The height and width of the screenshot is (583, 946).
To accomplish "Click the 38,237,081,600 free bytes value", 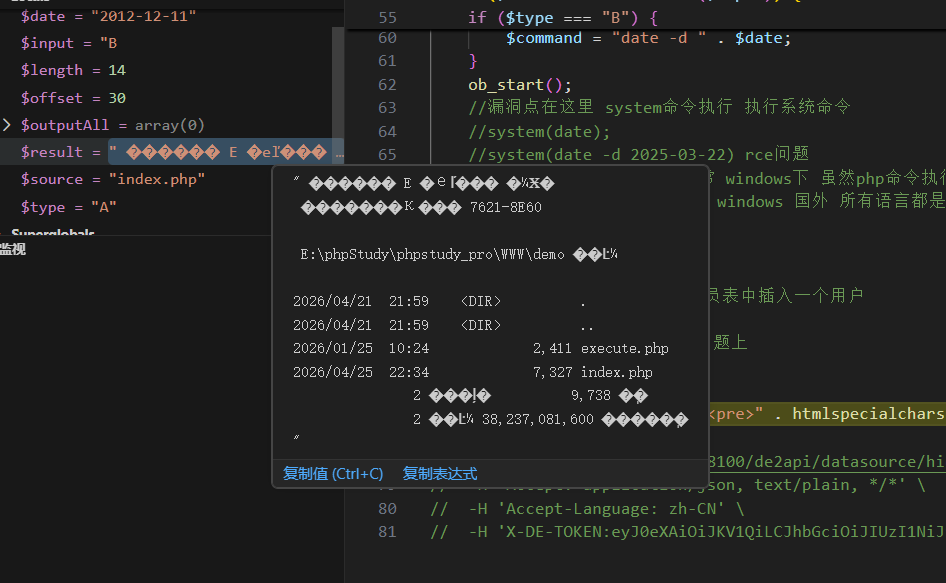I will pos(538,419).
